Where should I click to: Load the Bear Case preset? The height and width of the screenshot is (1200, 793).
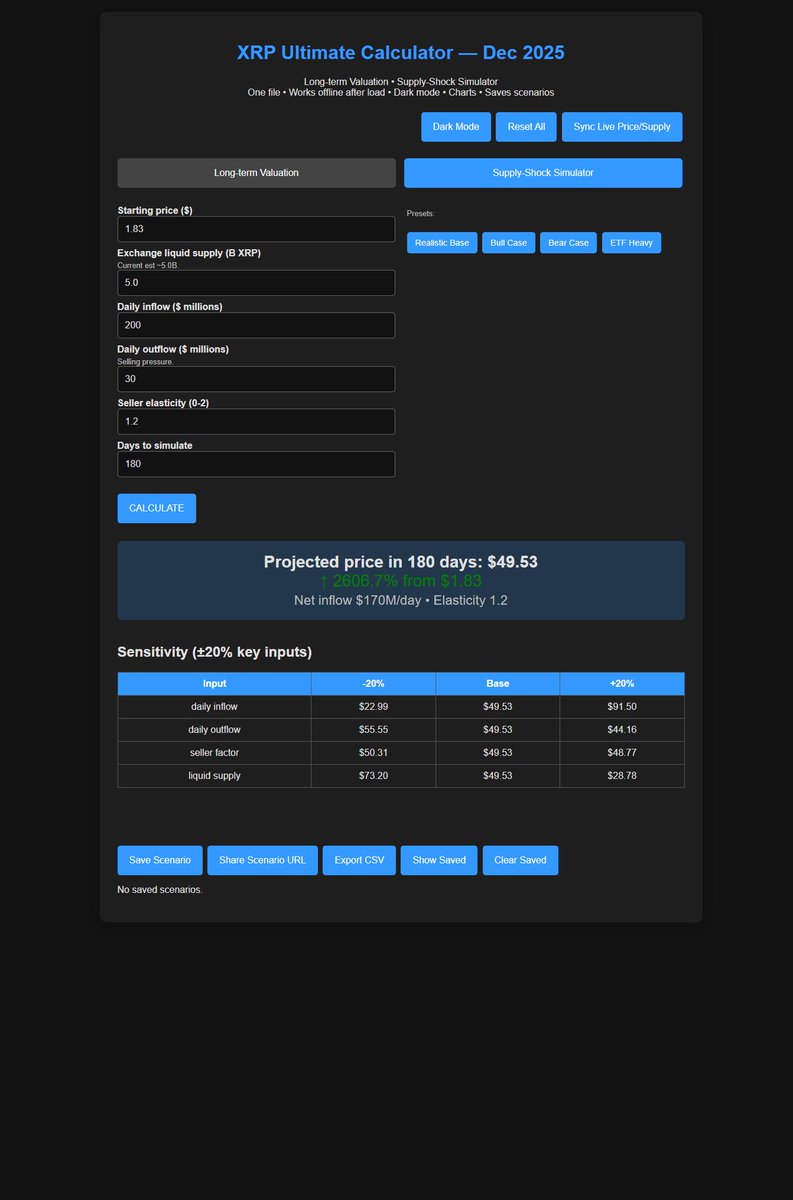[x=569, y=243]
